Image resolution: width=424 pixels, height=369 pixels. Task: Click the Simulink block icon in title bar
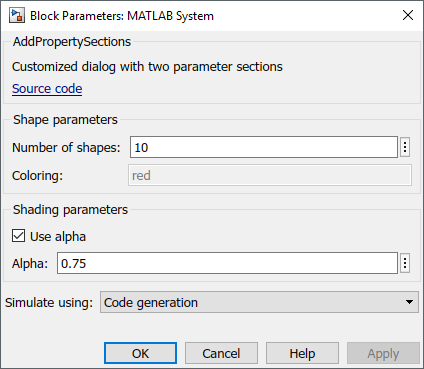pos(17,16)
